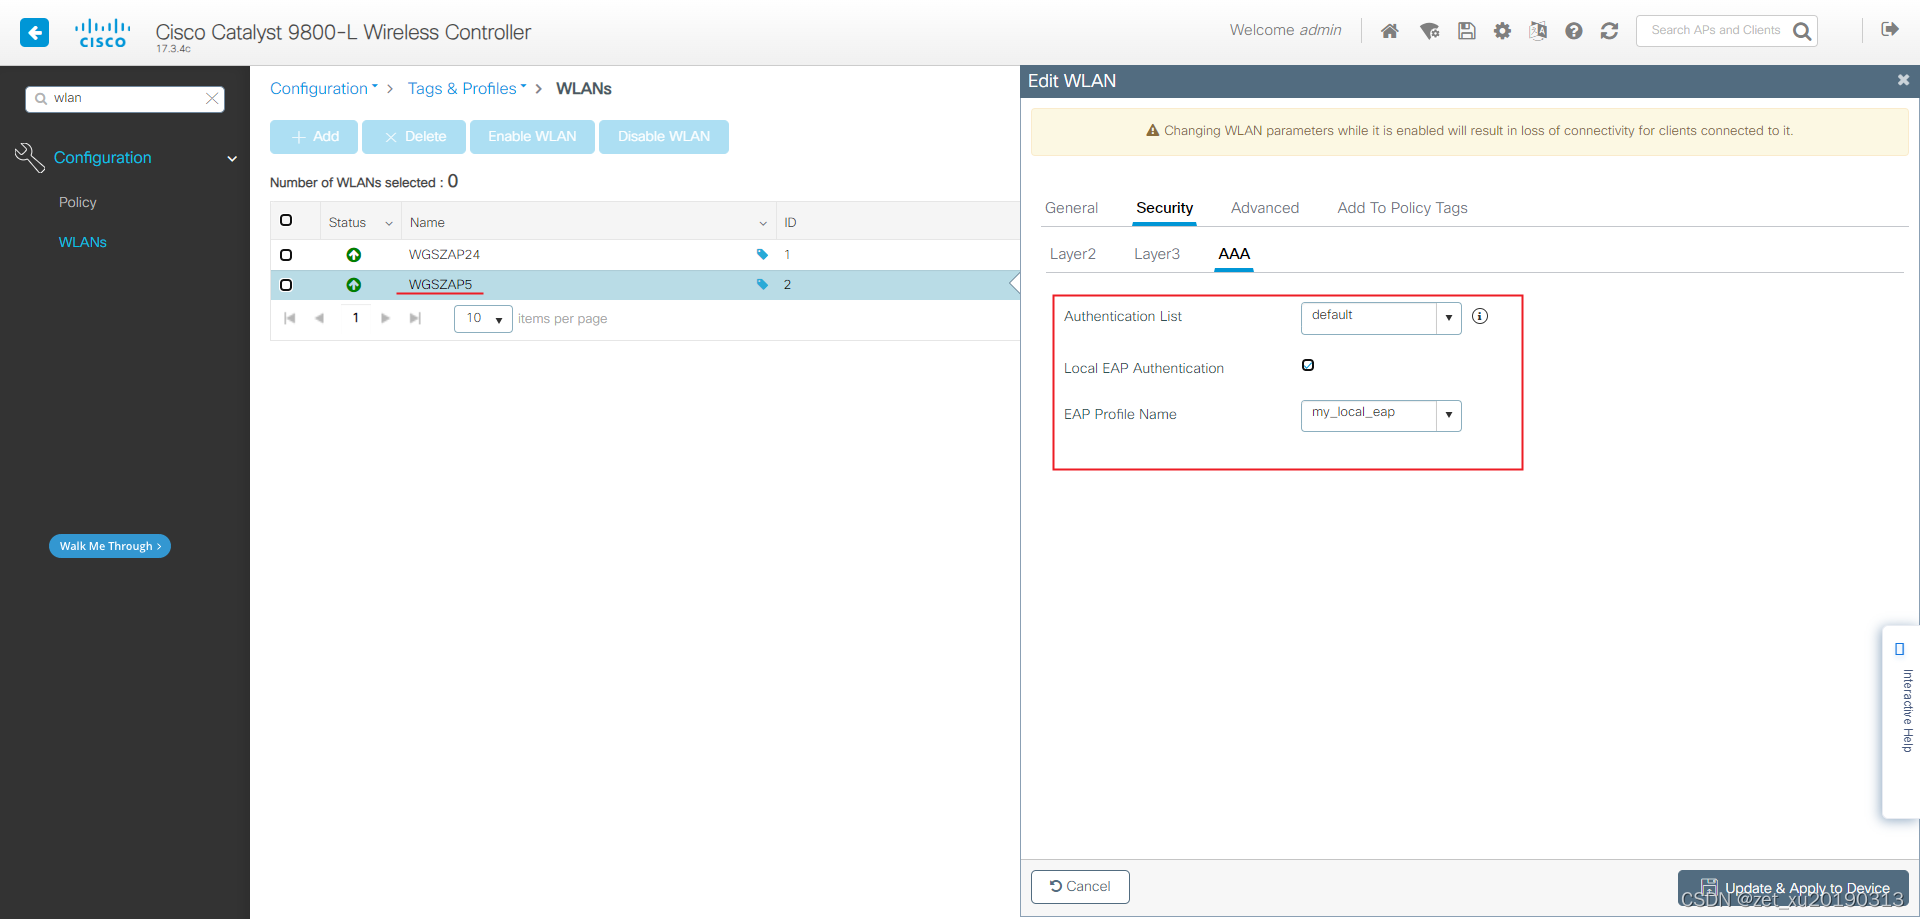
Task: Clear the wlan menu search with X
Action: pos(212,98)
